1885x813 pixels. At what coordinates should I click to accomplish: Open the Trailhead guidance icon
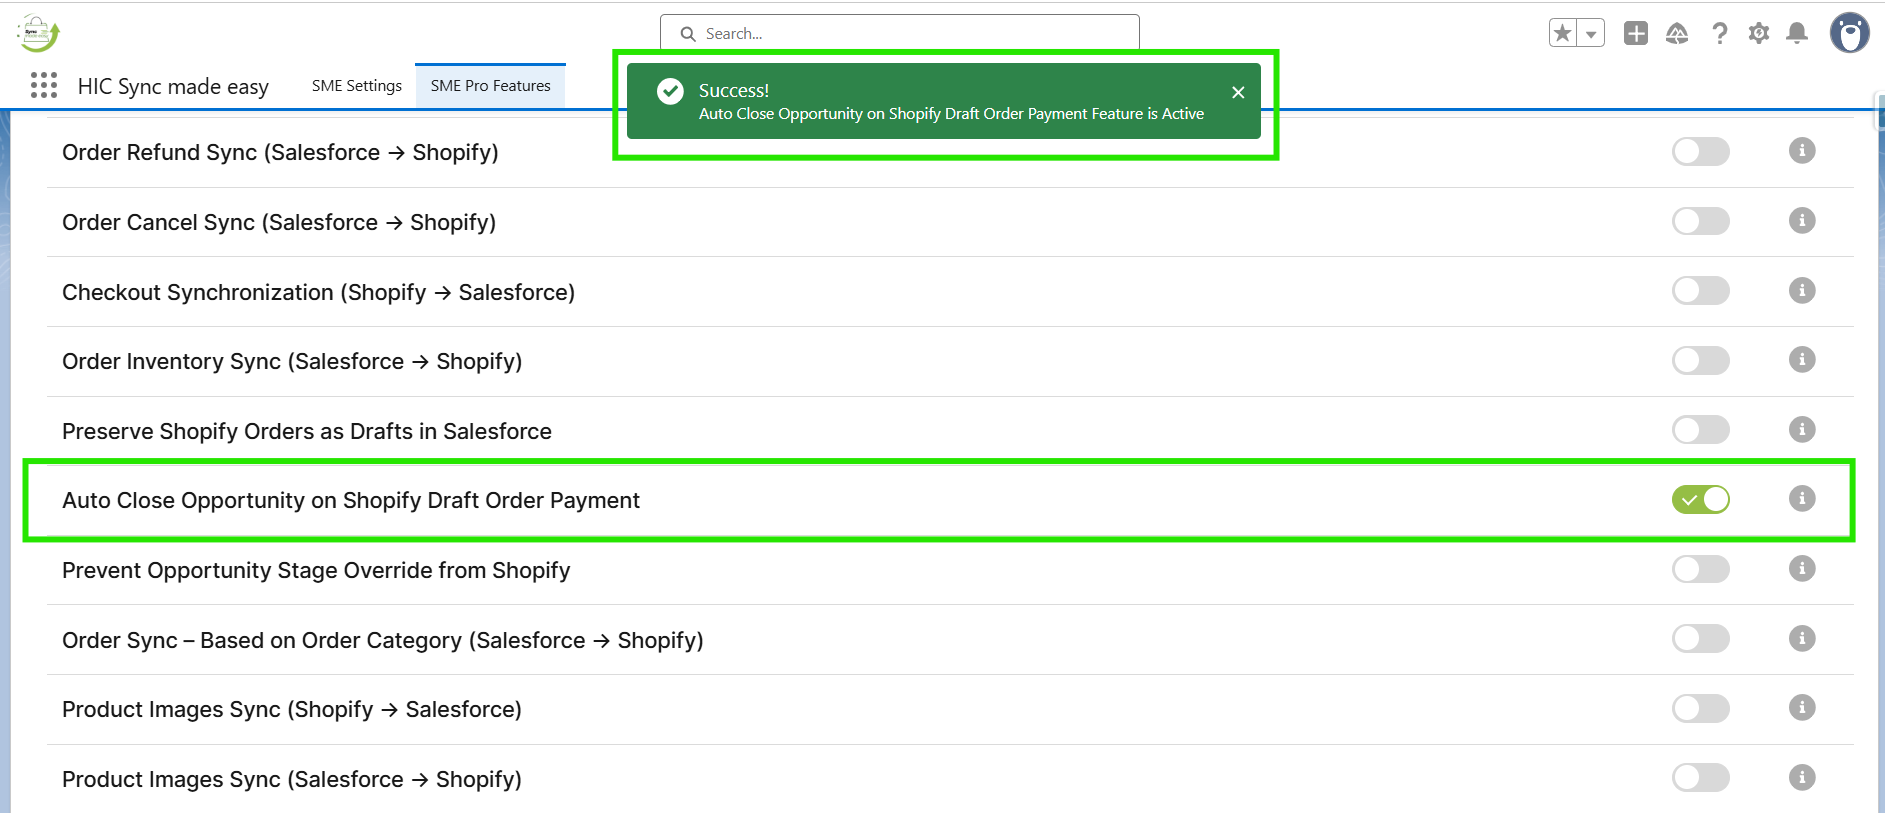tap(1677, 34)
